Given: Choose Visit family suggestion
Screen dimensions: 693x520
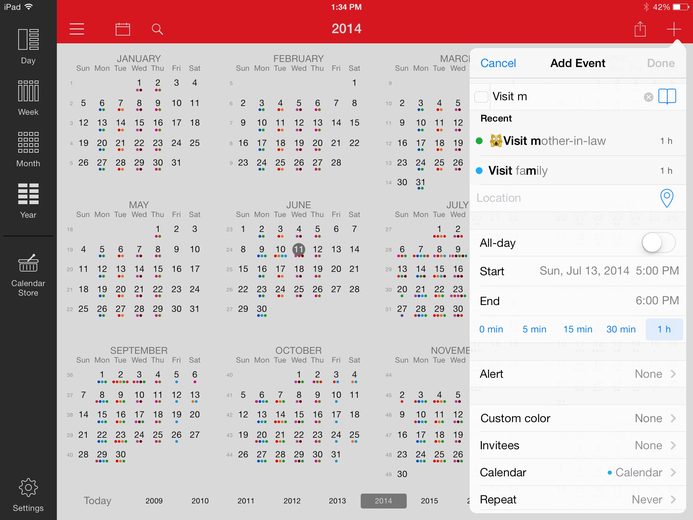Looking at the screenshot, I should point(578,171).
